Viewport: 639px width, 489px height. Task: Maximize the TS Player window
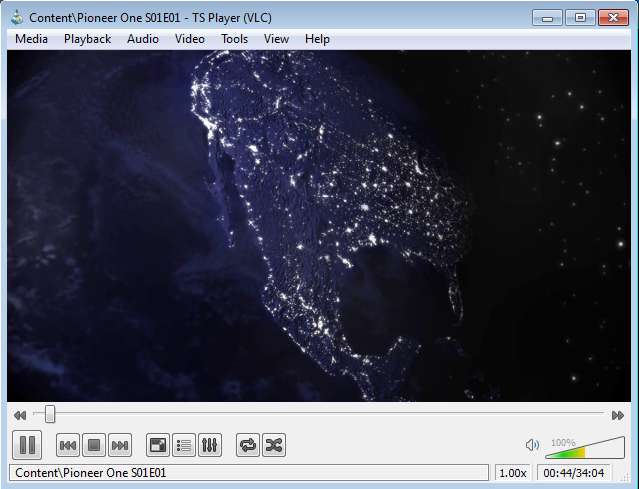pos(580,18)
